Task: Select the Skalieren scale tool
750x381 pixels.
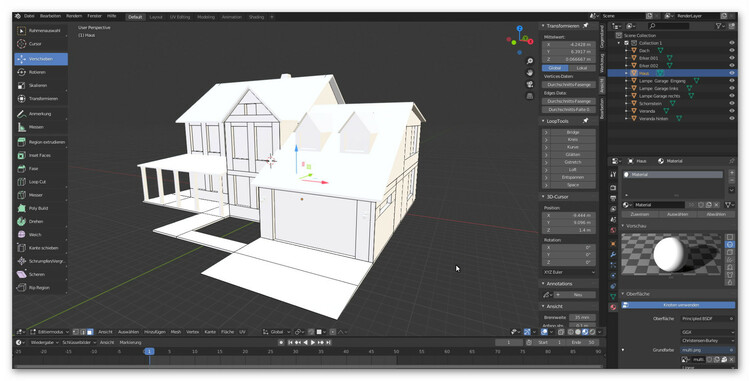Action: click(41, 86)
